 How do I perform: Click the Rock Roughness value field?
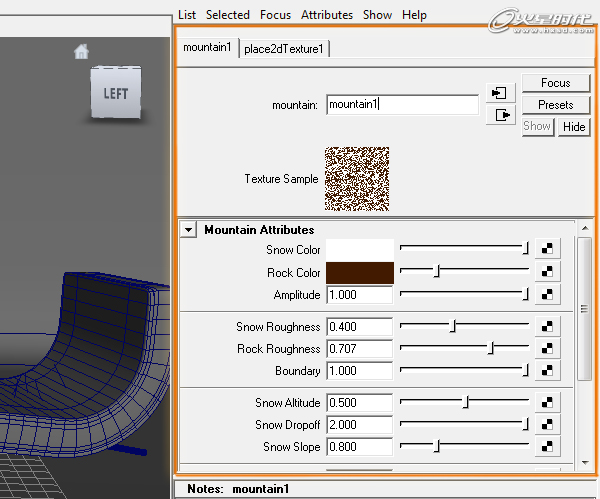pos(360,349)
